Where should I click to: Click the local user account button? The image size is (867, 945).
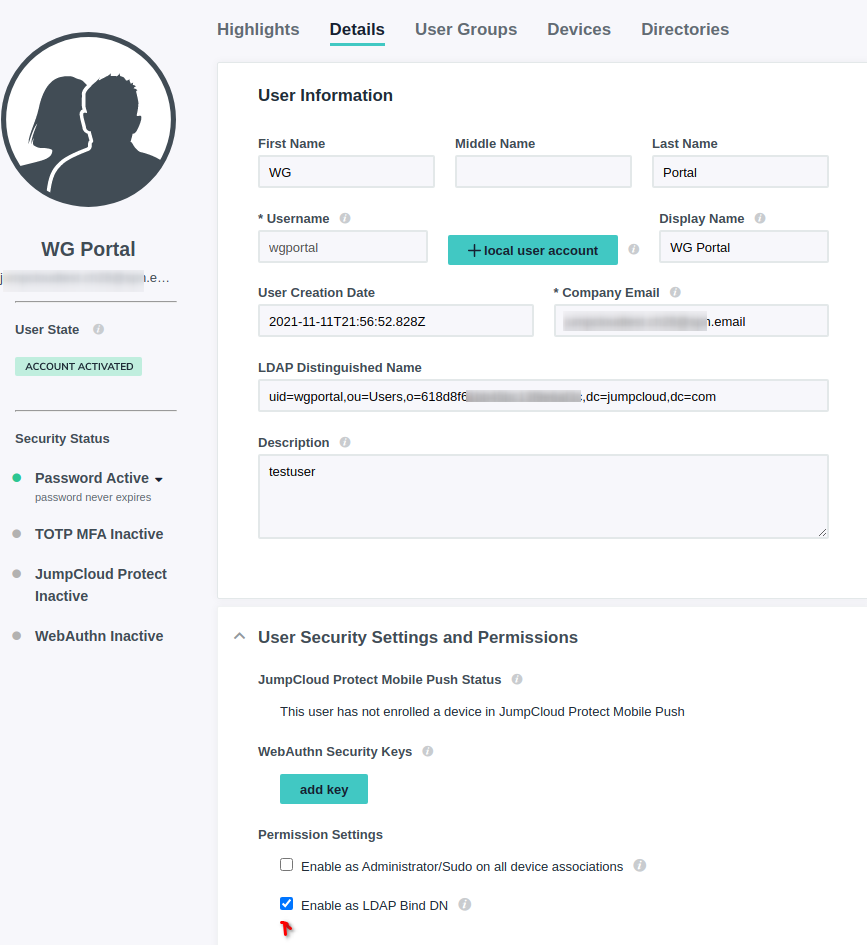pyautogui.click(x=532, y=250)
